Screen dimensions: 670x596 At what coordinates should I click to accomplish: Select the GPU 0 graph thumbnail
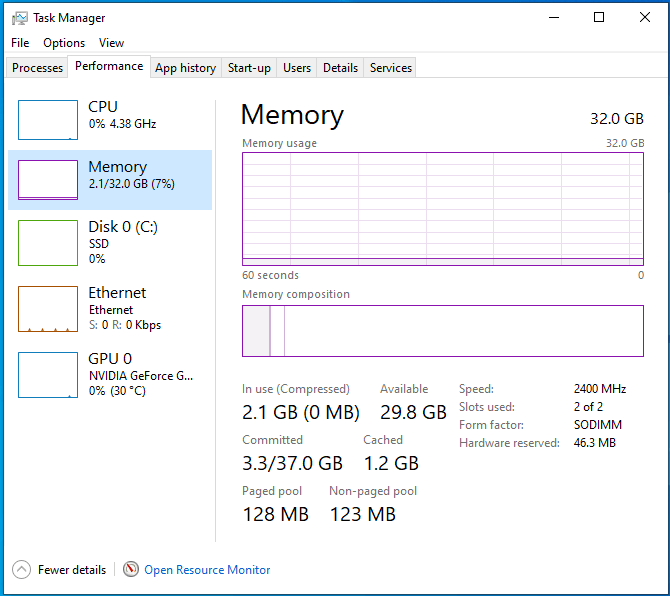point(48,375)
